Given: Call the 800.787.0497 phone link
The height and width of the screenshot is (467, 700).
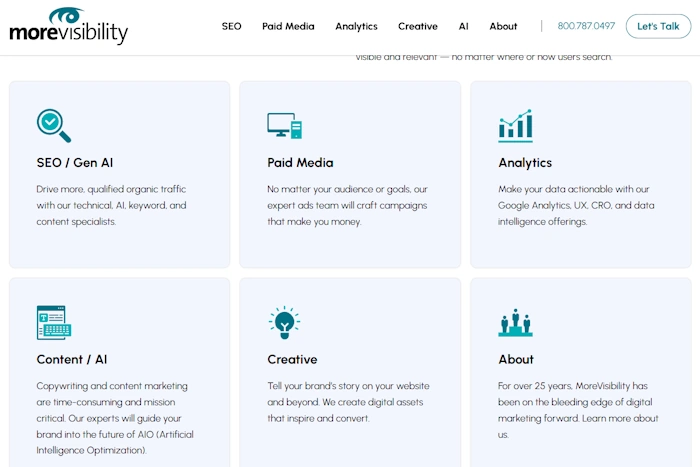Looking at the screenshot, I should point(586,26).
